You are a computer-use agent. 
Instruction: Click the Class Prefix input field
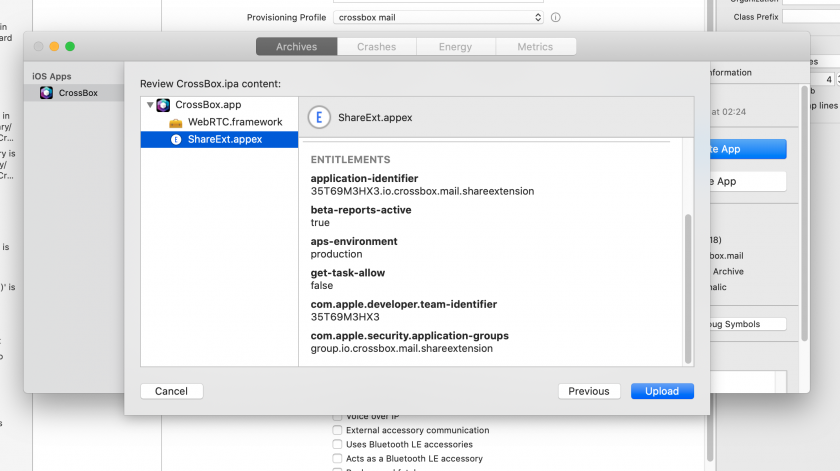pyautogui.click(x=811, y=17)
